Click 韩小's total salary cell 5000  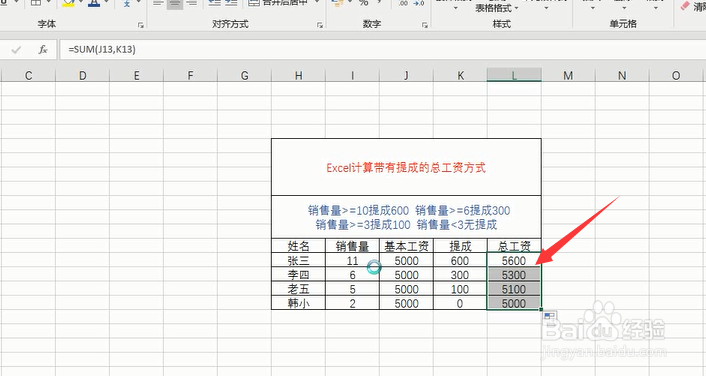pos(514,303)
